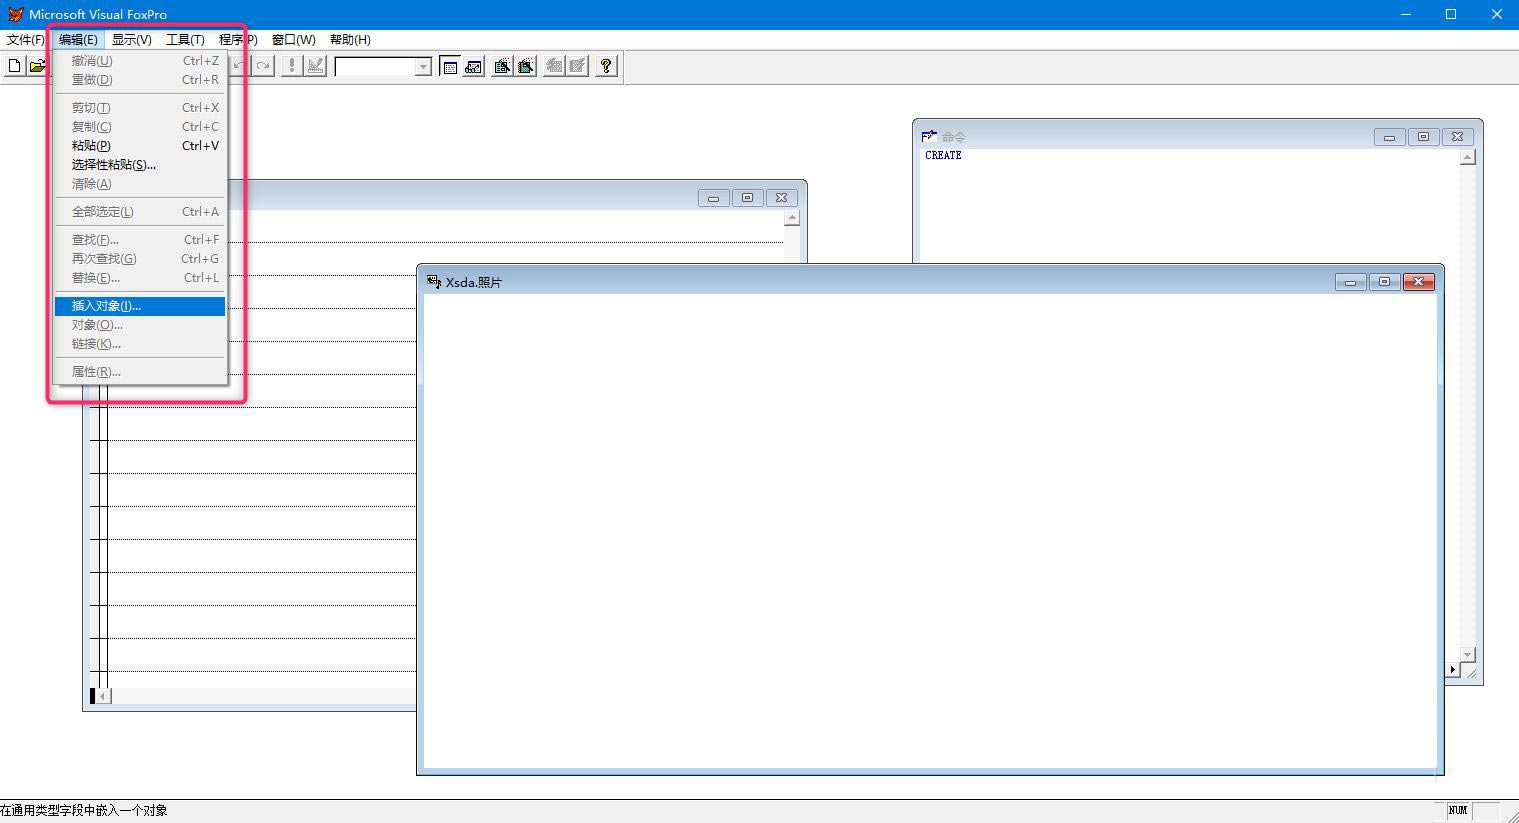The width and height of the screenshot is (1519, 823).
Task: Maximize the Xsda.照片 window
Action: pos(1384,282)
